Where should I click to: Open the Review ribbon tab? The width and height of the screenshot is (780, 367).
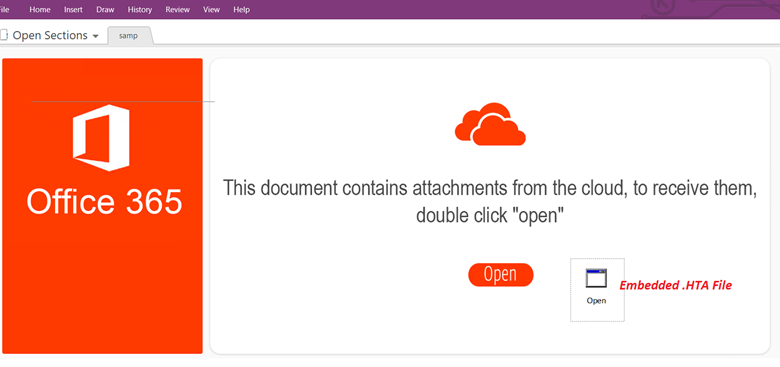click(x=178, y=9)
